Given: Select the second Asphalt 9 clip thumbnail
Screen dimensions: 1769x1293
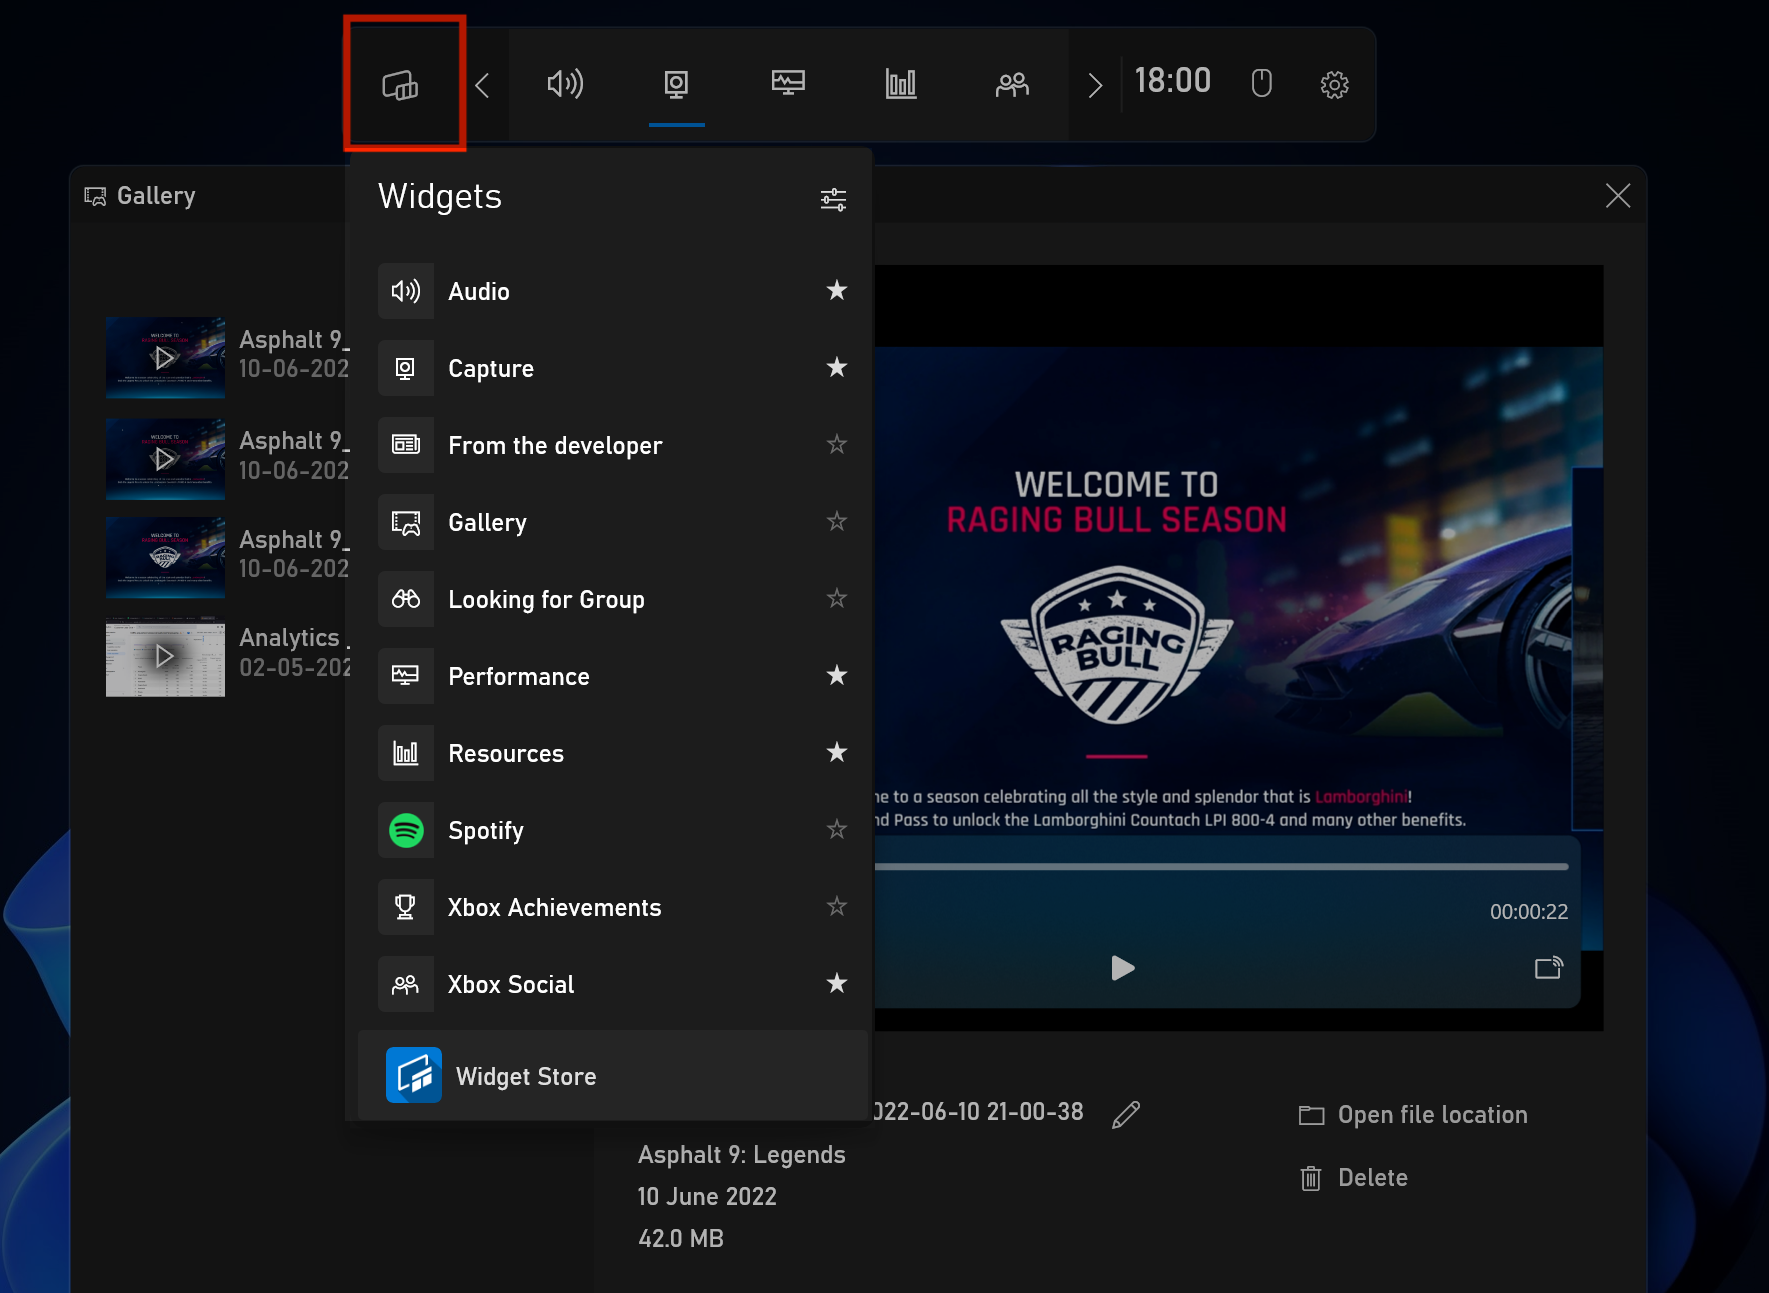Looking at the screenshot, I should (x=165, y=459).
